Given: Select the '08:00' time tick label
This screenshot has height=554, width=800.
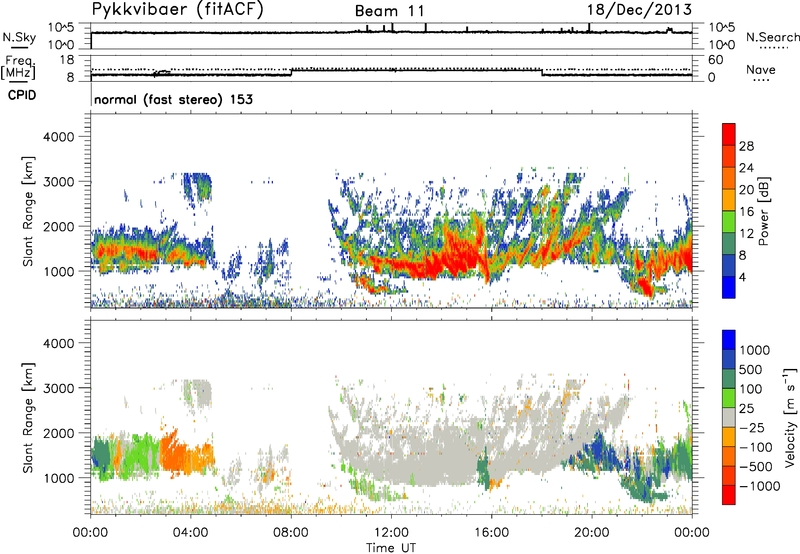Looking at the screenshot, I should pyautogui.click(x=291, y=533).
